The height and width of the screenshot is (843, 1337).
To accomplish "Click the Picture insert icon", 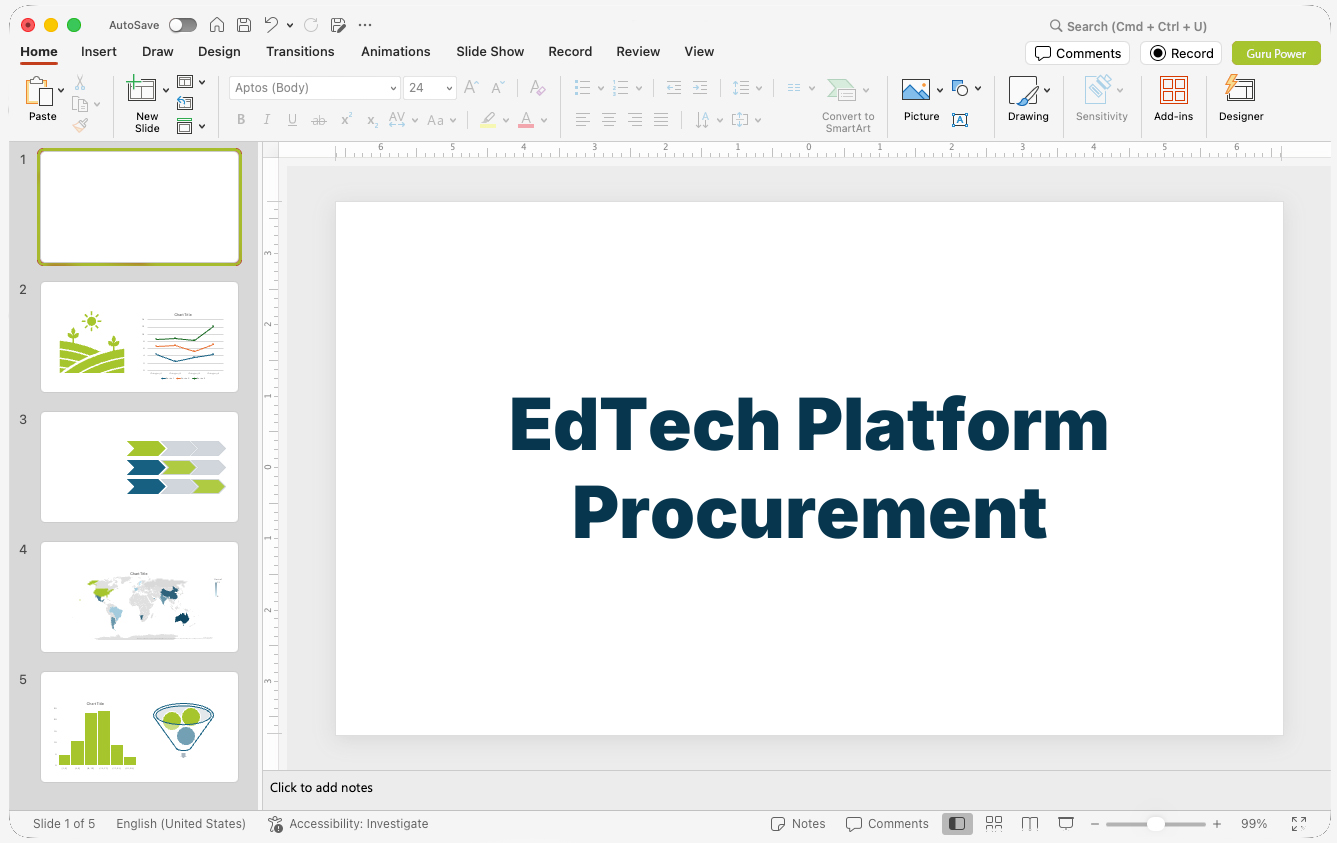I will 916,90.
